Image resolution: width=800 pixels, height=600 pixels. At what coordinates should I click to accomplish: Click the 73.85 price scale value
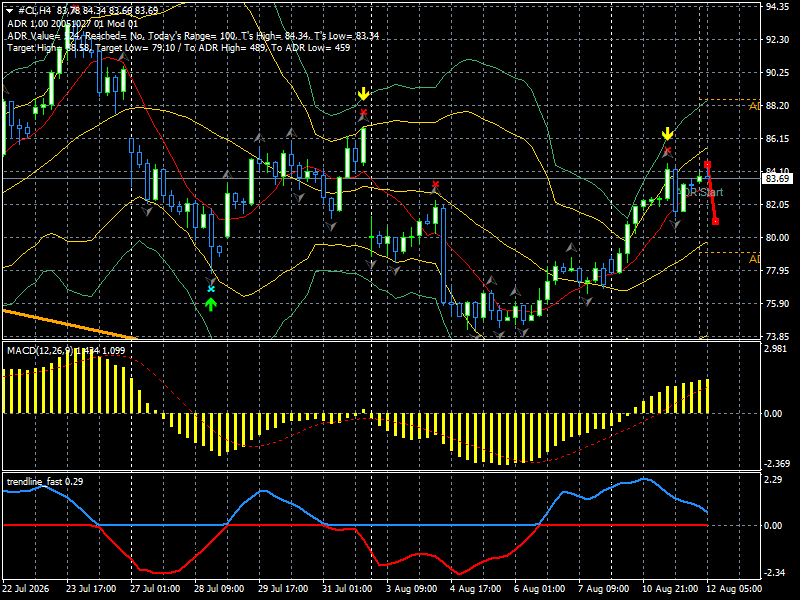(777, 336)
